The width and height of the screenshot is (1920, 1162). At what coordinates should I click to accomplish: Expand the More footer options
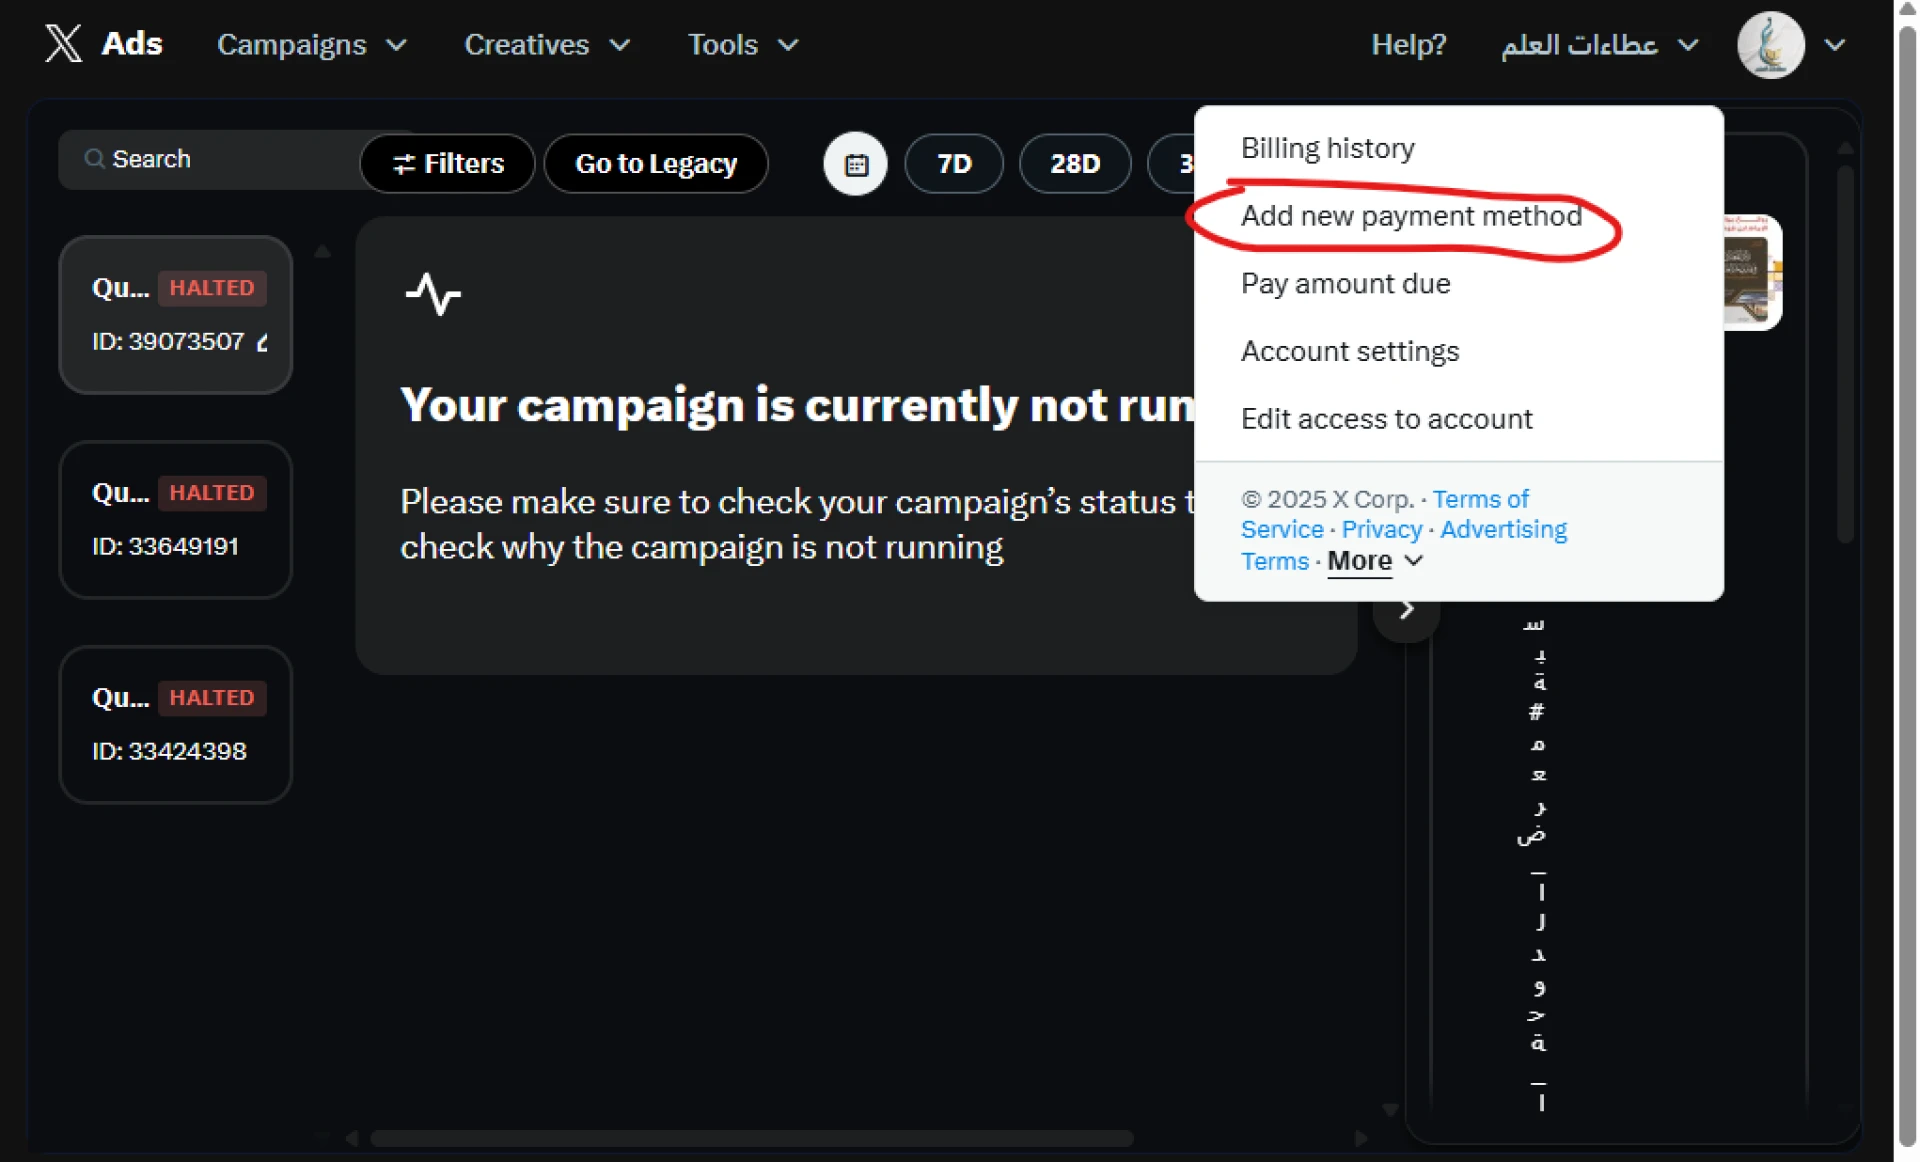1374,561
